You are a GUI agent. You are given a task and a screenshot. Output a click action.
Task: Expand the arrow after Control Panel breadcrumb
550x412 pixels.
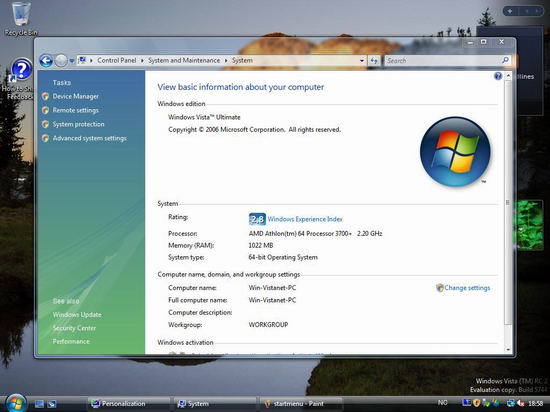tap(142, 61)
